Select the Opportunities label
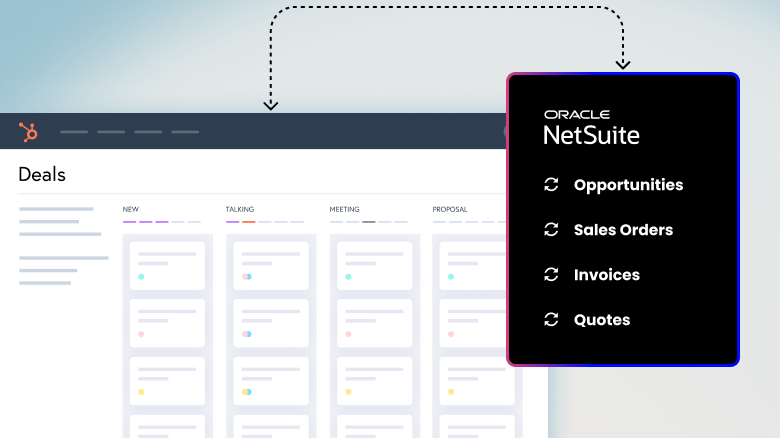The image size is (780, 438). 628,185
